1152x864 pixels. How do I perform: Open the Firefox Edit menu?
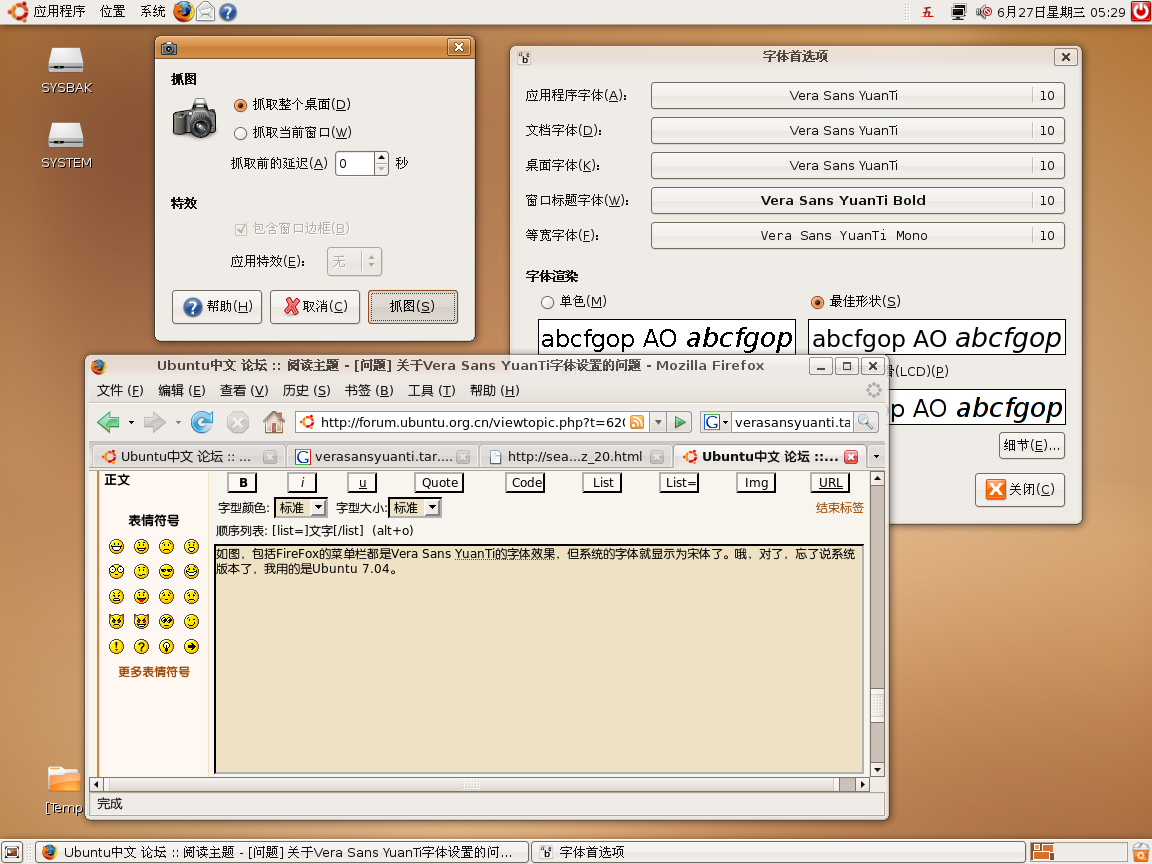coord(182,391)
